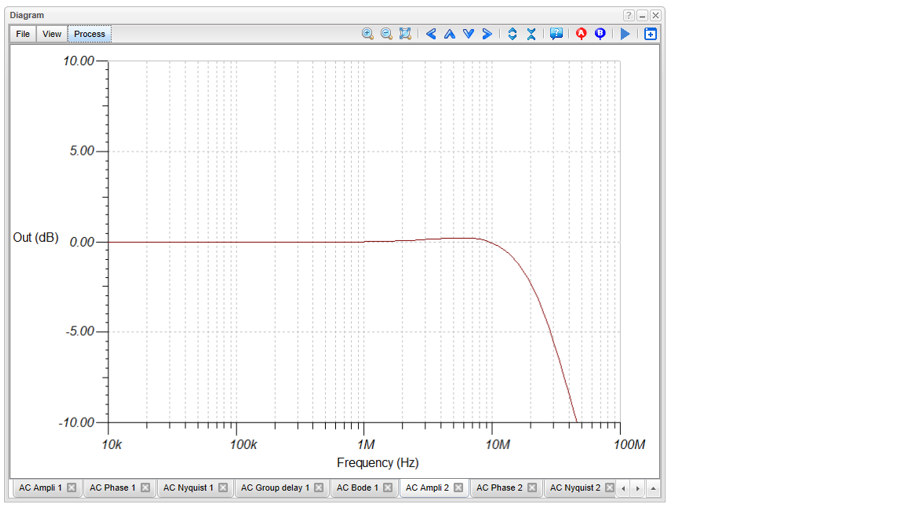This screenshot has width=918, height=520.
Task: Click the blue play arrow icon
Action: (626, 34)
